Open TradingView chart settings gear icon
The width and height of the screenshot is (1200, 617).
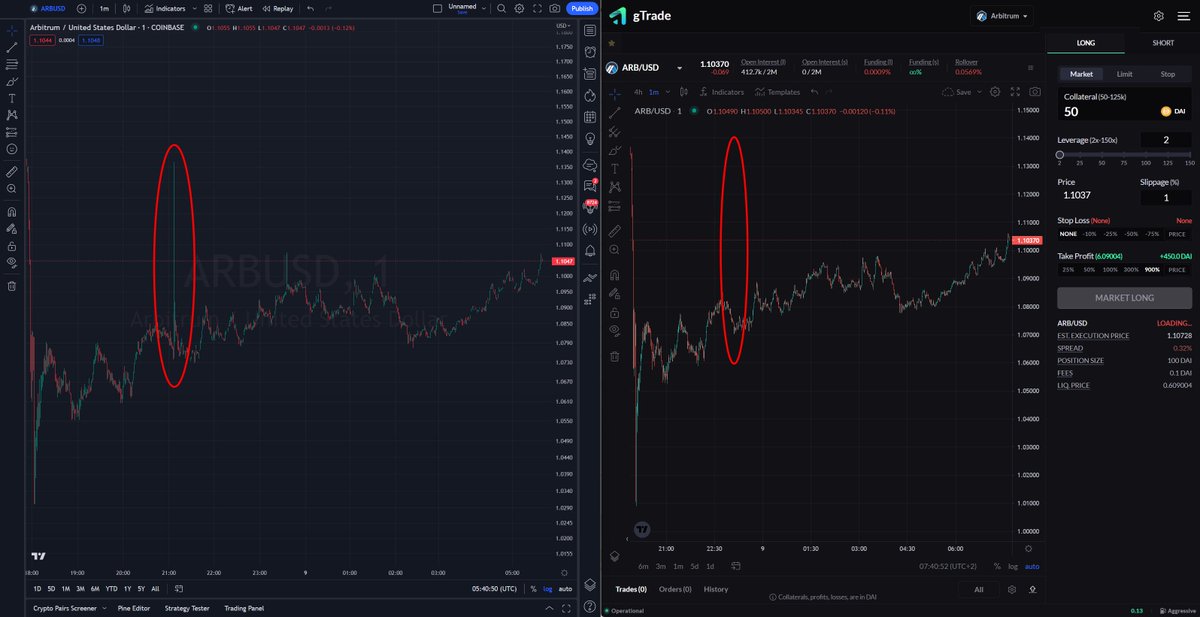pyautogui.click(x=519, y=8)
